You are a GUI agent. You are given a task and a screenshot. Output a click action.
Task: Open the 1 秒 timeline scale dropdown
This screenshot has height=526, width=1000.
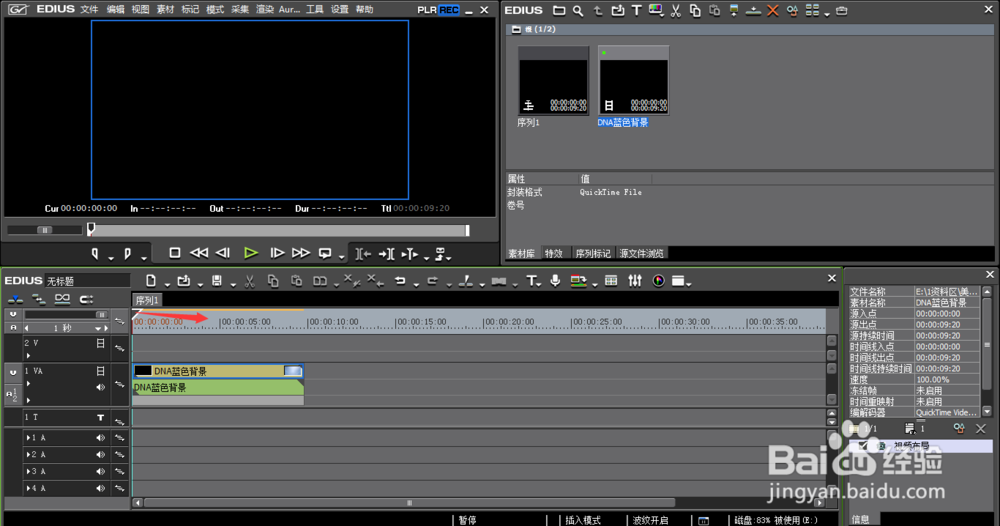click(x=98, y=328)
